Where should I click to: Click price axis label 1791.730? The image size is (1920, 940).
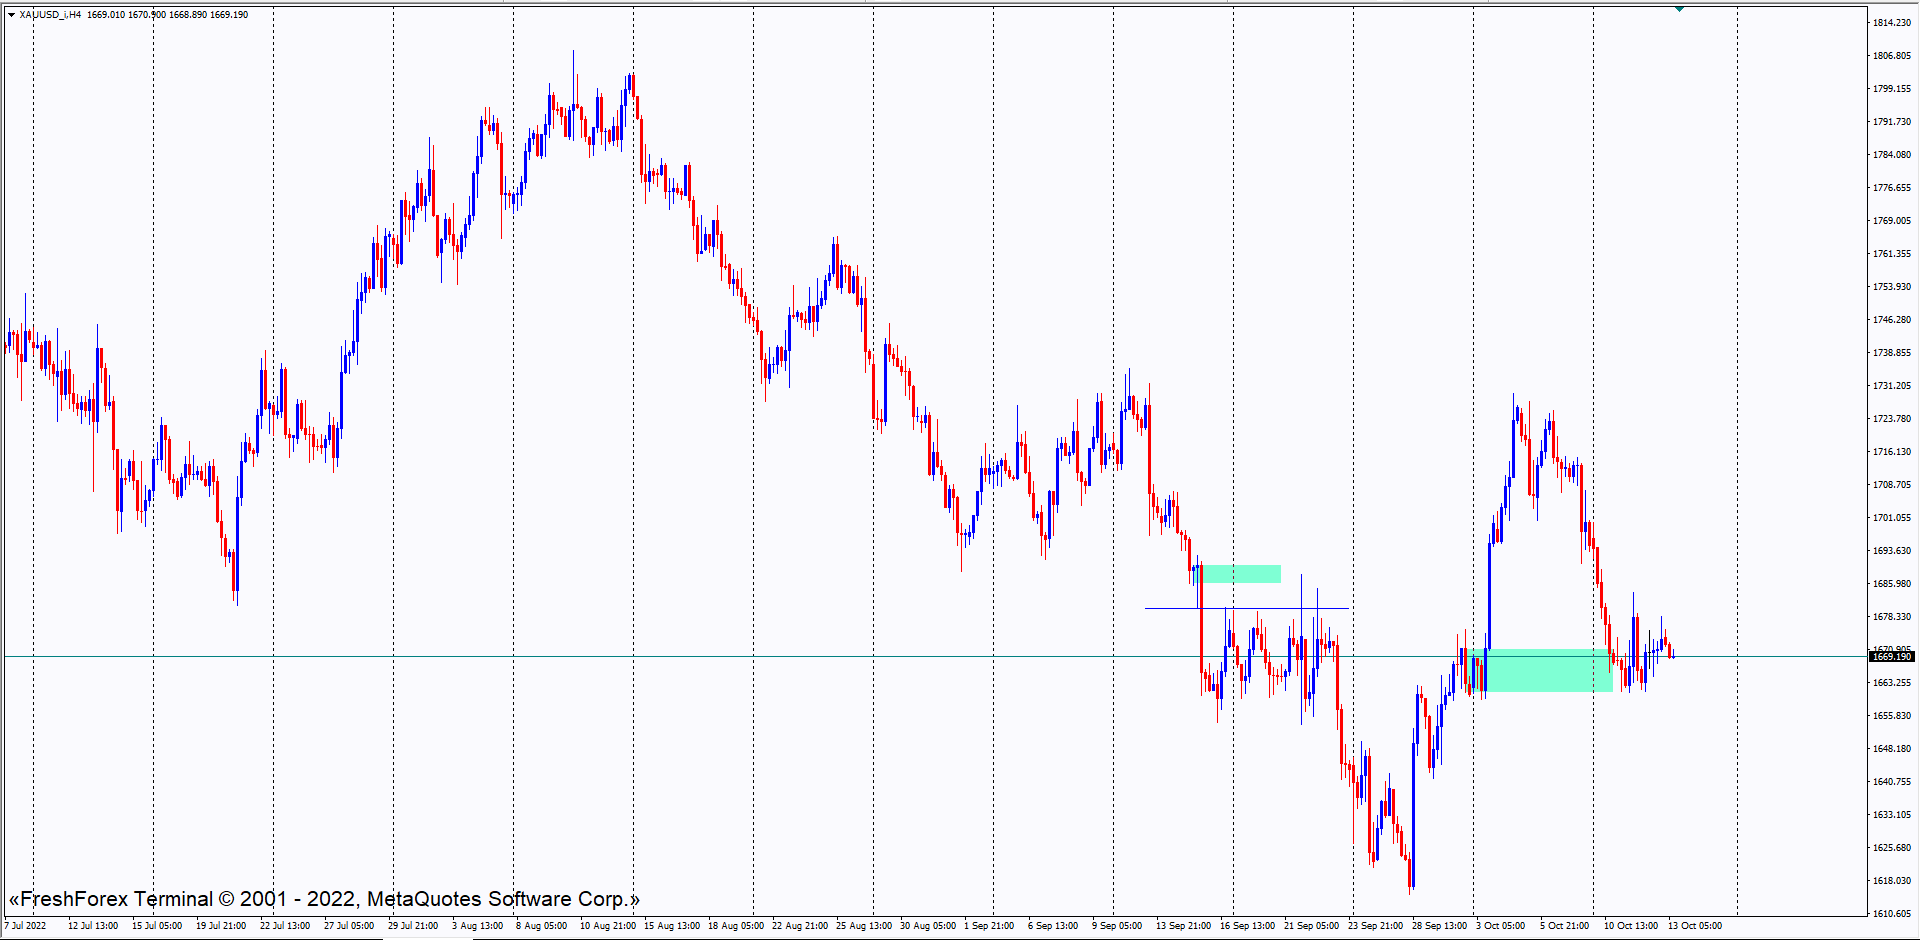coord(1892,122)
